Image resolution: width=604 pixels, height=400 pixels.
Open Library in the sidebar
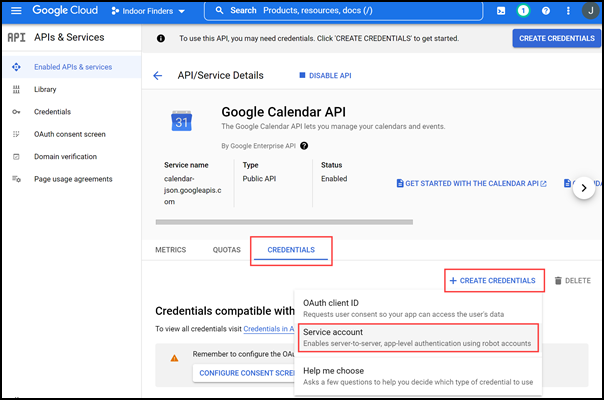point(72,89)
